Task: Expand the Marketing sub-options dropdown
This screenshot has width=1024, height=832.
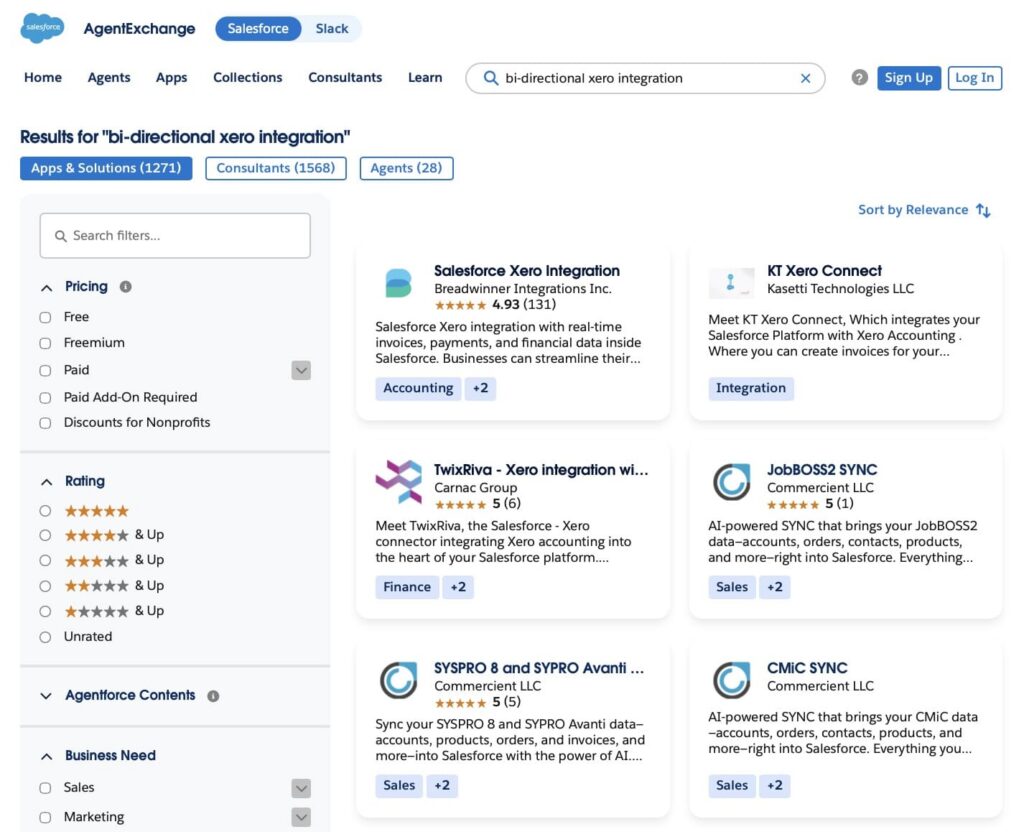Action: (301, 817)
